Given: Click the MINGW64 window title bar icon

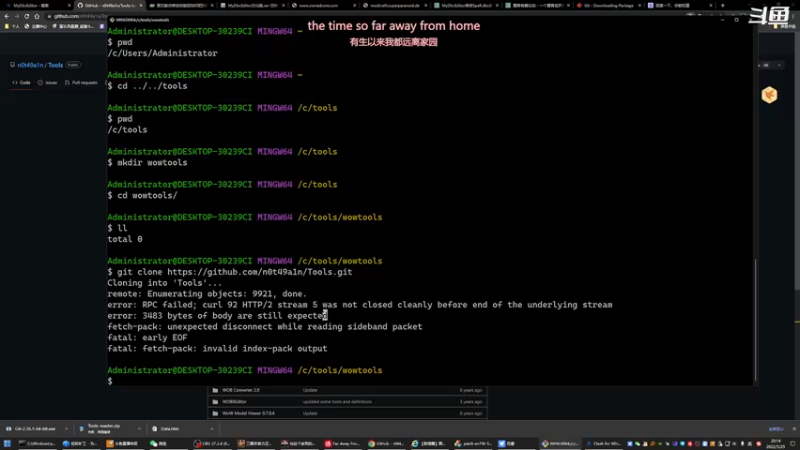Looking at the screenshot, I should [112, 20].
